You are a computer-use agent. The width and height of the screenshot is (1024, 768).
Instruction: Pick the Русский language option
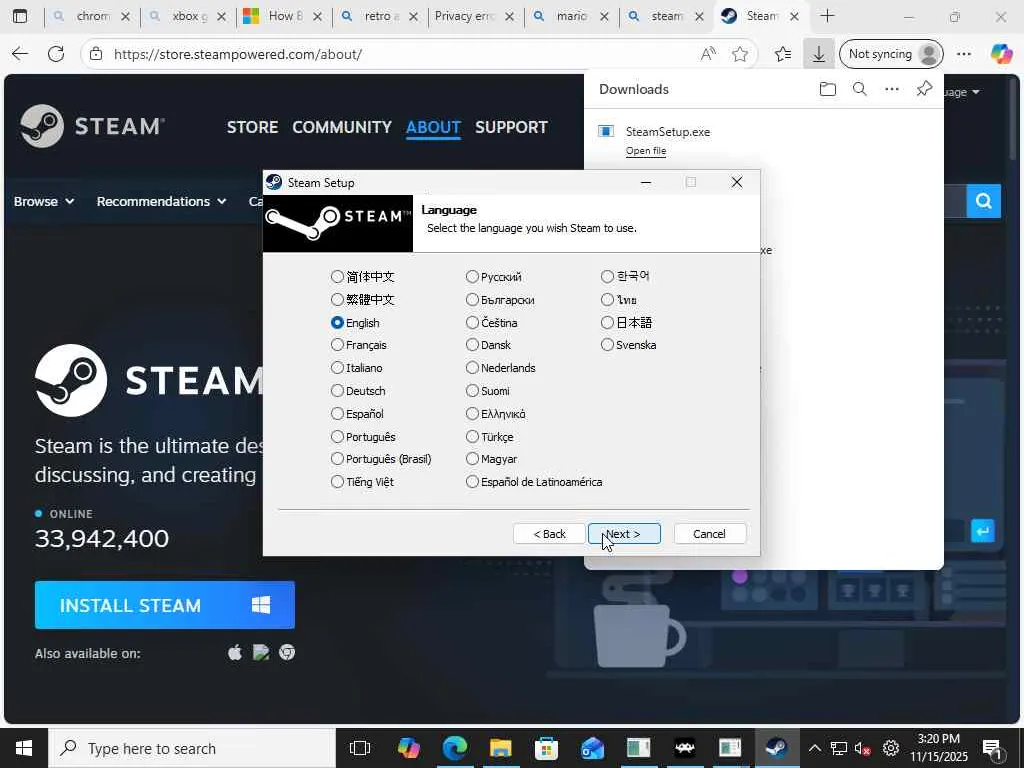click(472, 277)
